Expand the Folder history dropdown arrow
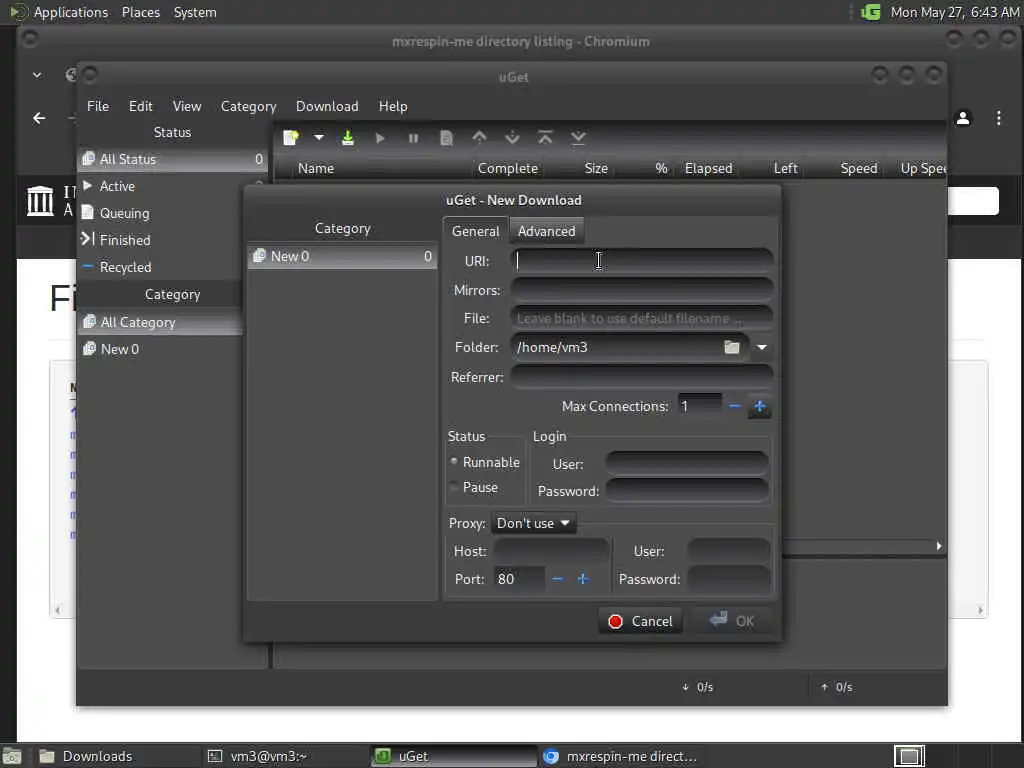 coord(761,347)
